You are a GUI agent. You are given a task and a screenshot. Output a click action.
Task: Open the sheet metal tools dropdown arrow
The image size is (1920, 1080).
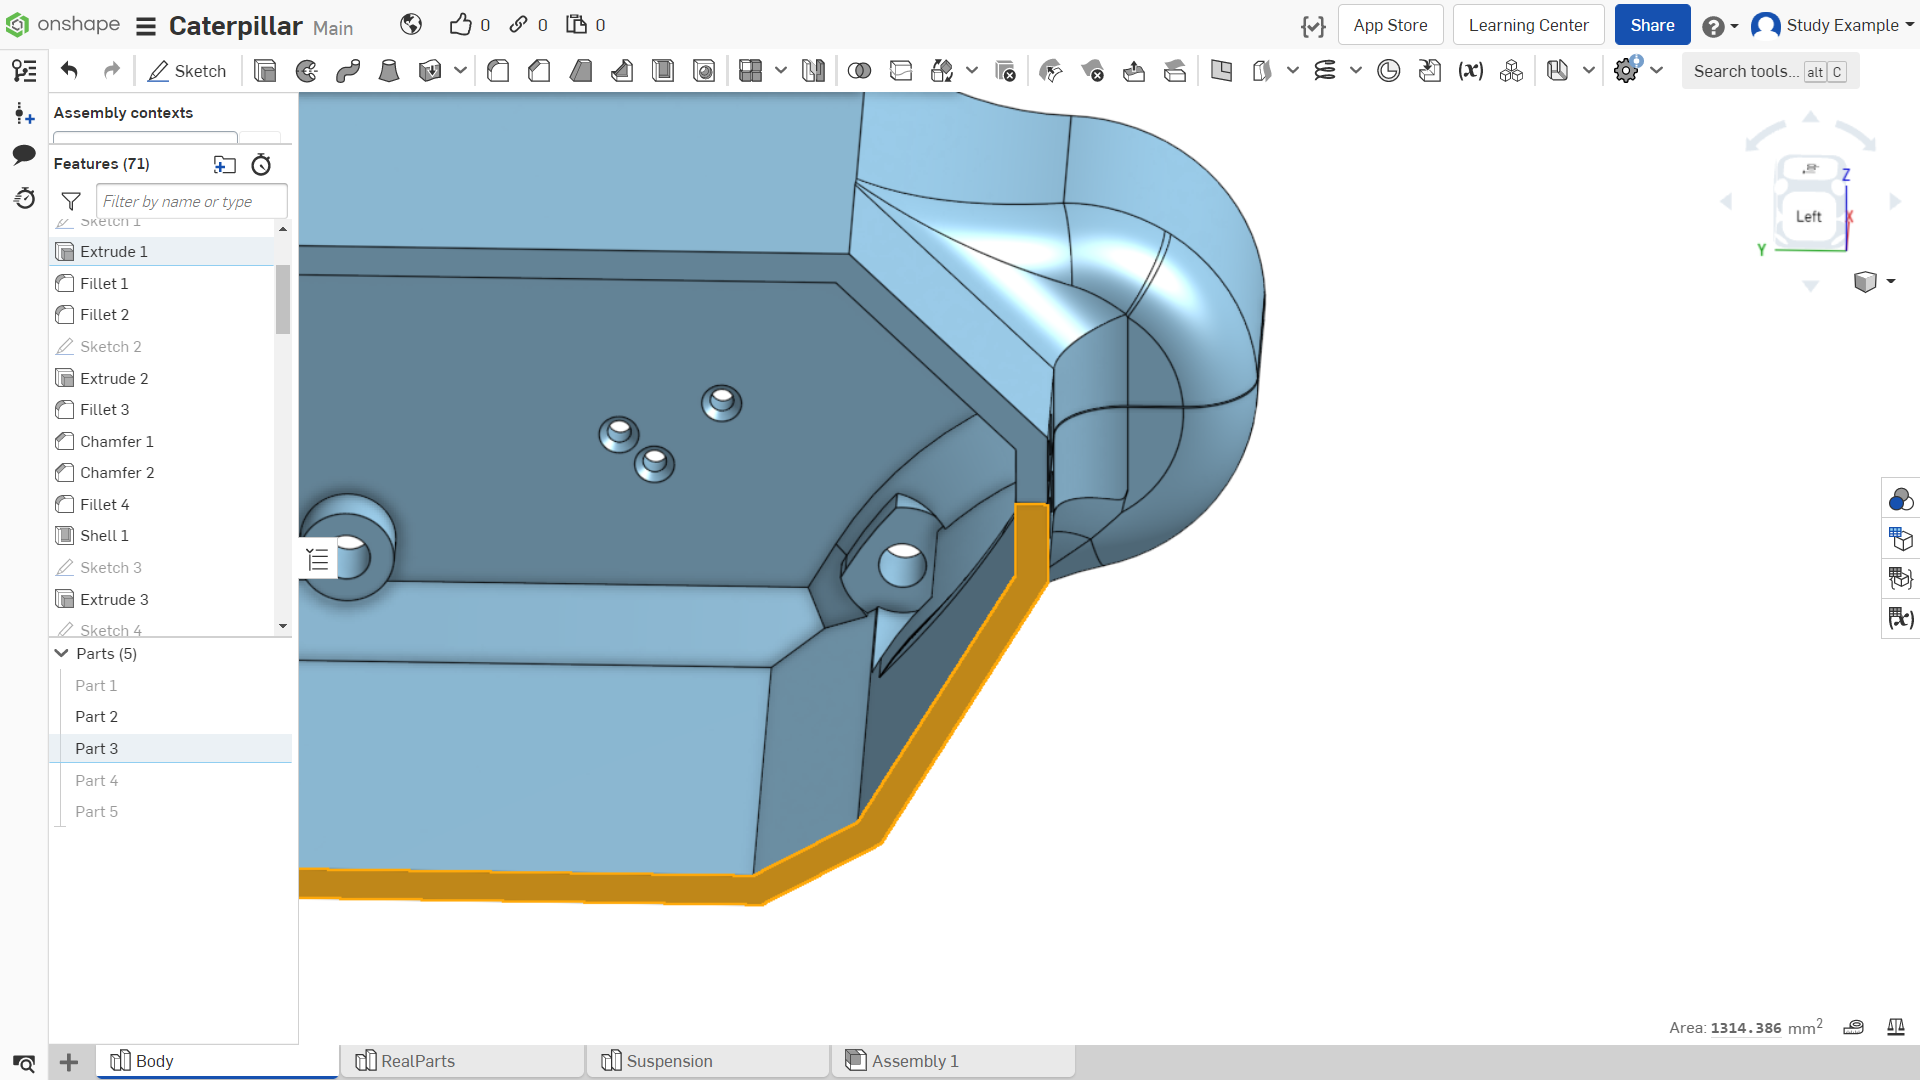(x=1588, y=71)
